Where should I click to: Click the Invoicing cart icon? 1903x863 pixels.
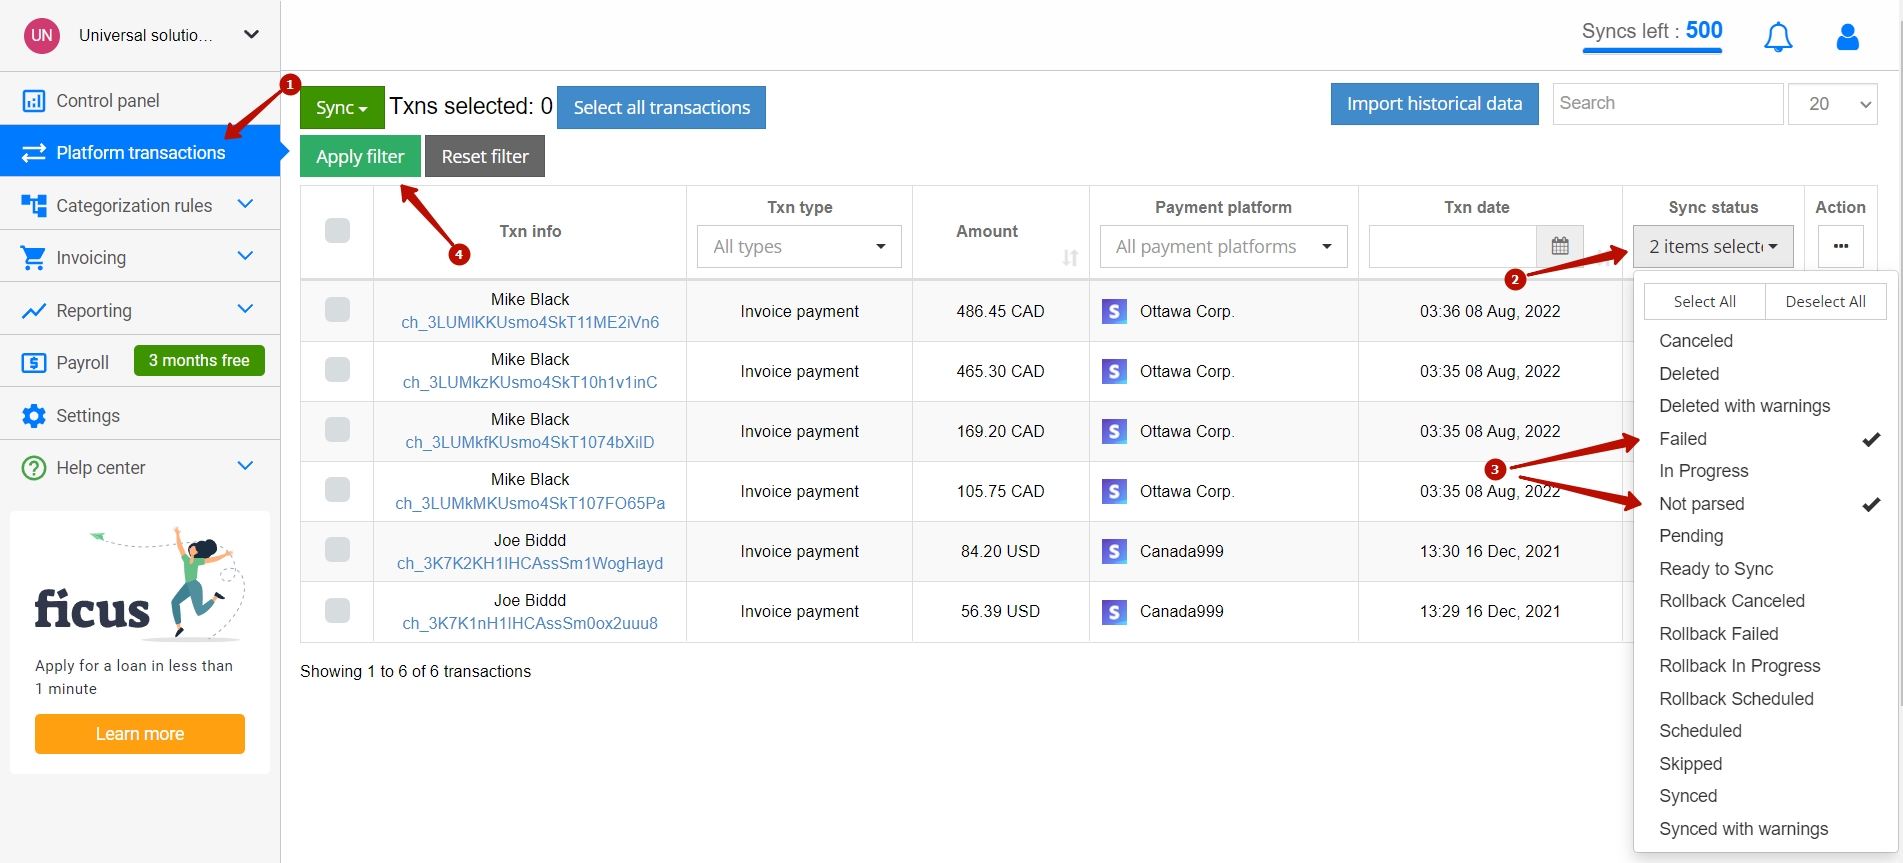click(x=34, y=258)
